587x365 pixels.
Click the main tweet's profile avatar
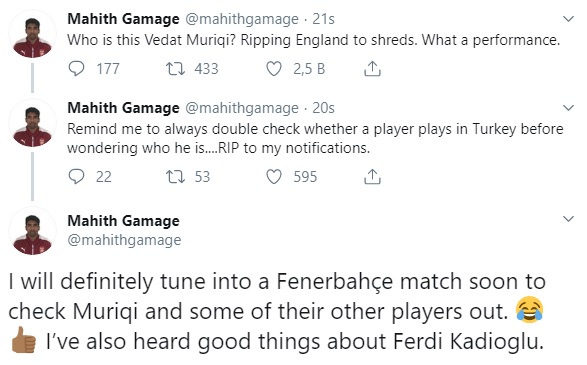click(33, 231)
